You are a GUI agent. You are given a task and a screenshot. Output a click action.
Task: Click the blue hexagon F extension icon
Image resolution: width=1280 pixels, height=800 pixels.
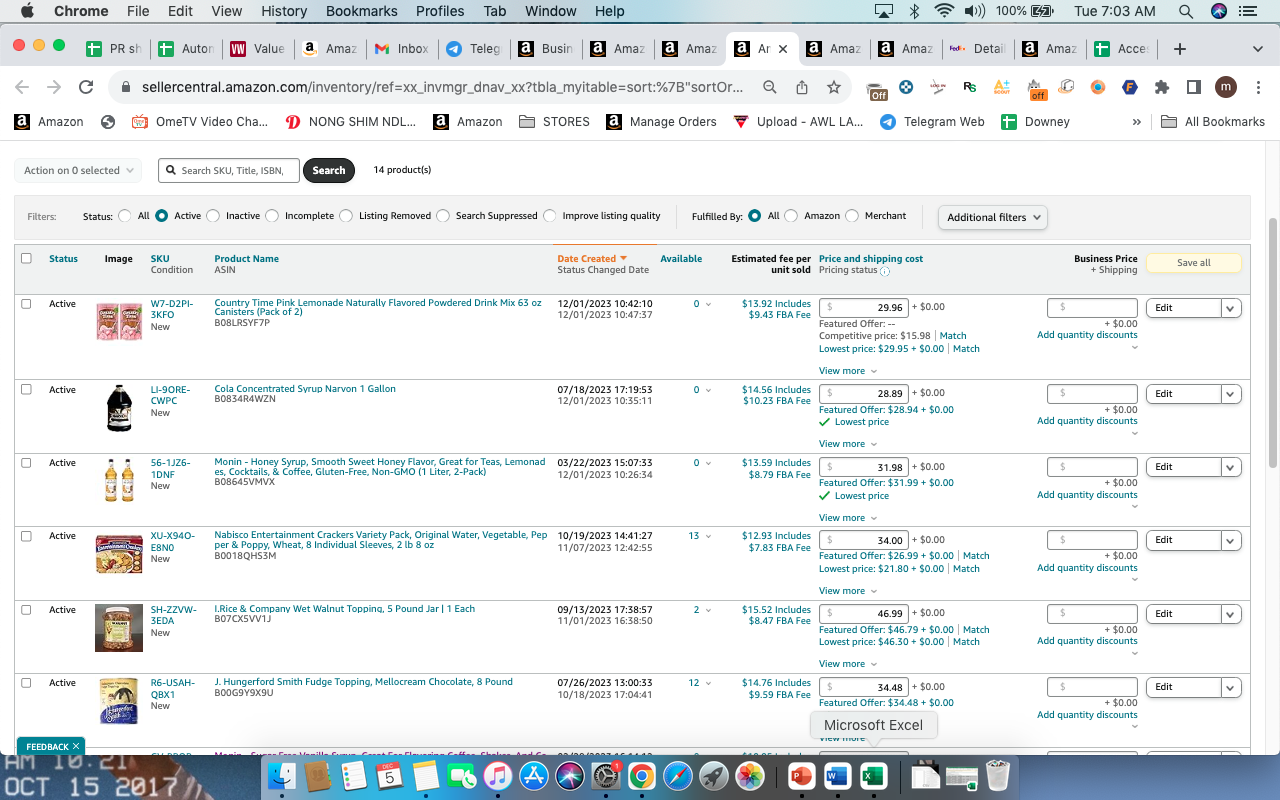pos(1130,87)
